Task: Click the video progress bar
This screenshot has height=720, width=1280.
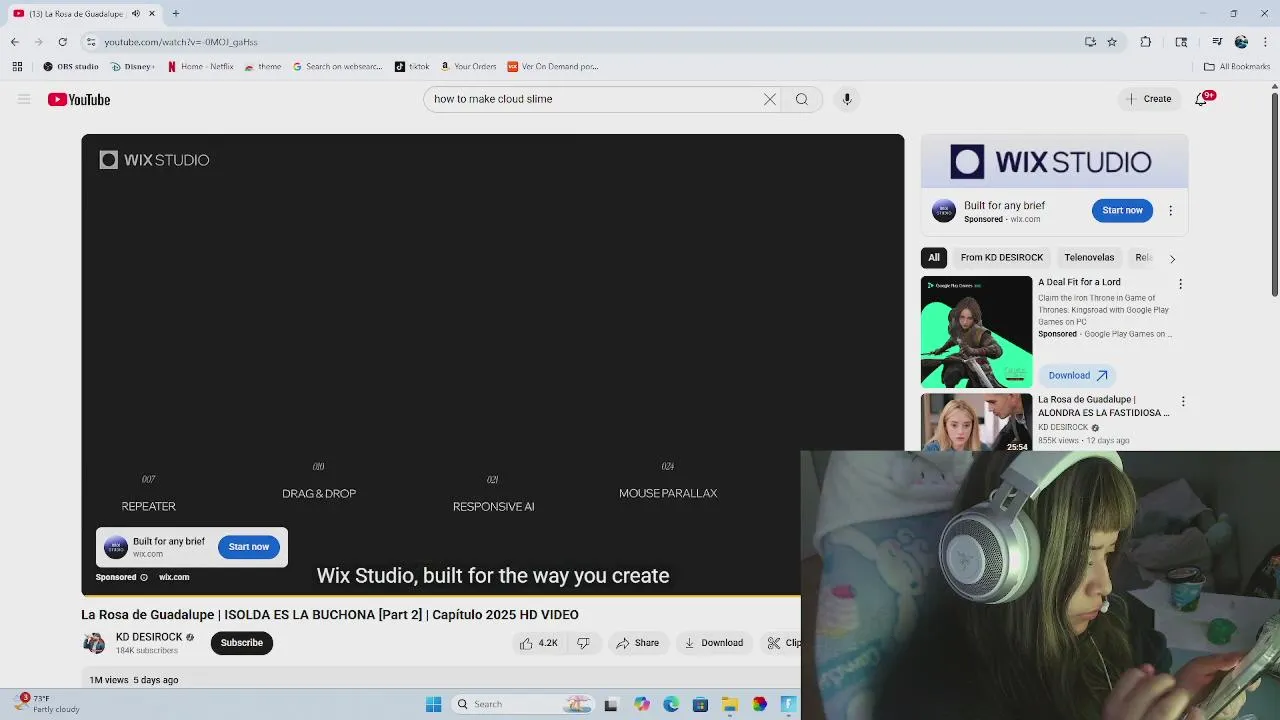Action: point(441,595)
